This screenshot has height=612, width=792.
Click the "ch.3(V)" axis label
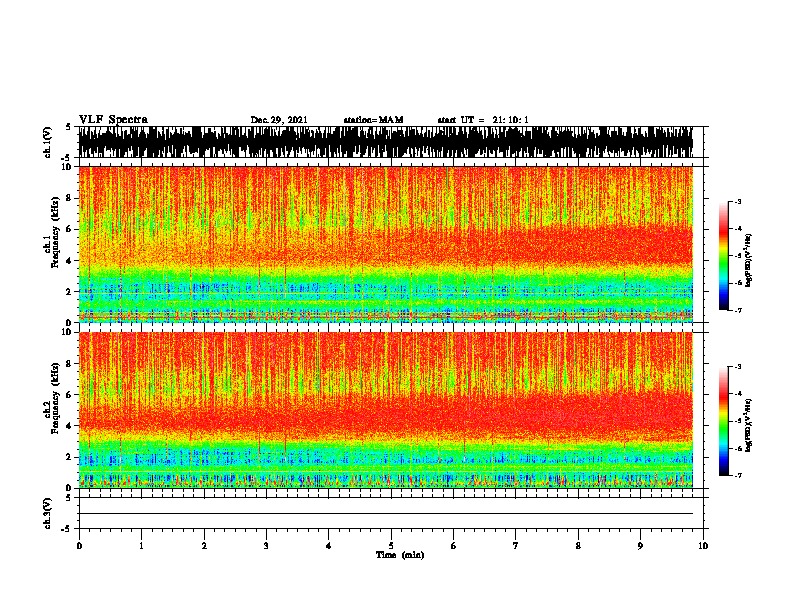pyautogui.click(x=47, y=513)
